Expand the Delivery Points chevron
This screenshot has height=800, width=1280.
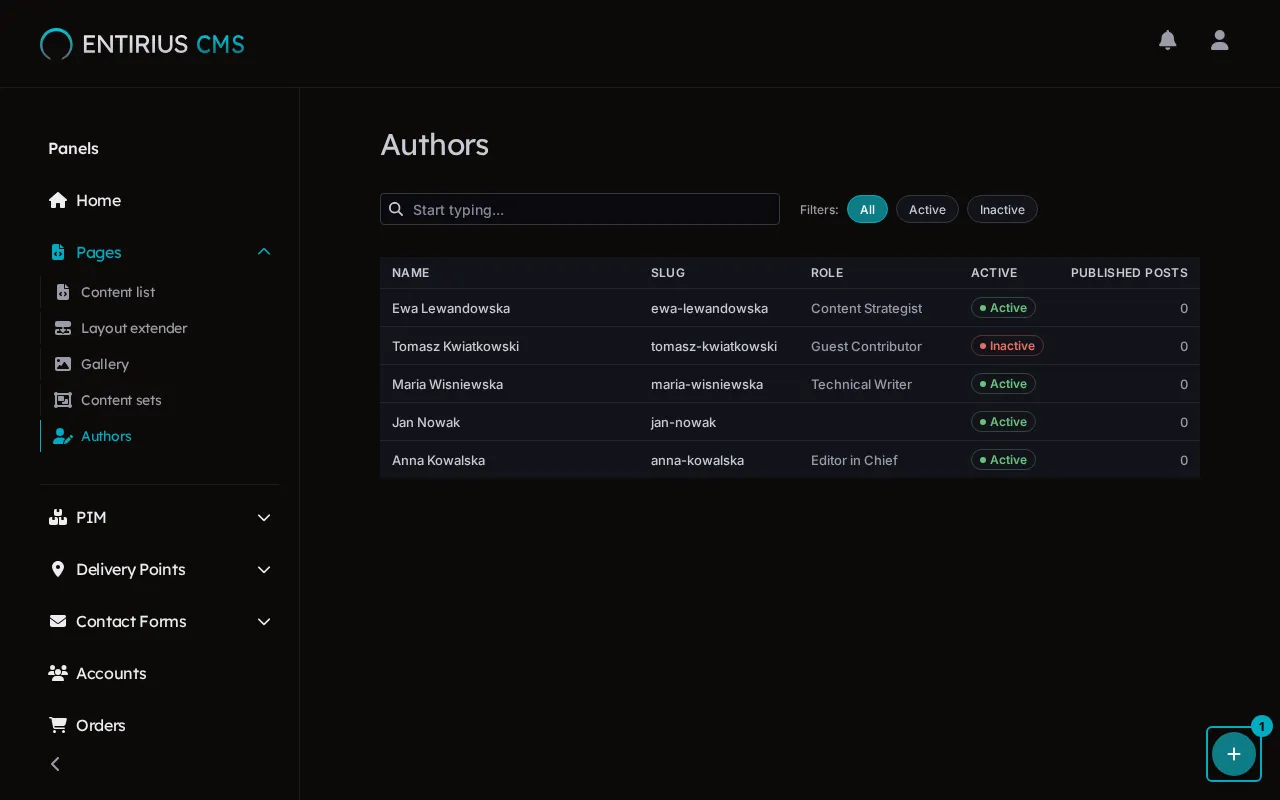(x=264, y=569)
